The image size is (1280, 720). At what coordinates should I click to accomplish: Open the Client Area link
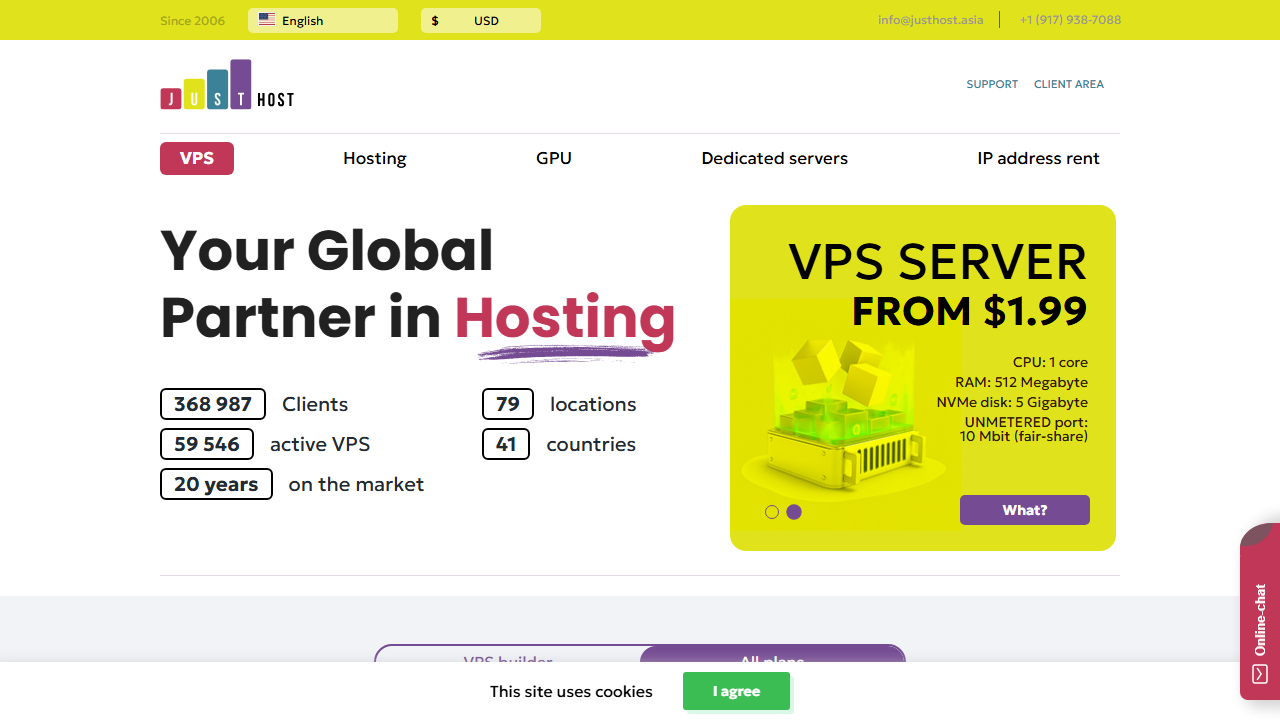1069,84
